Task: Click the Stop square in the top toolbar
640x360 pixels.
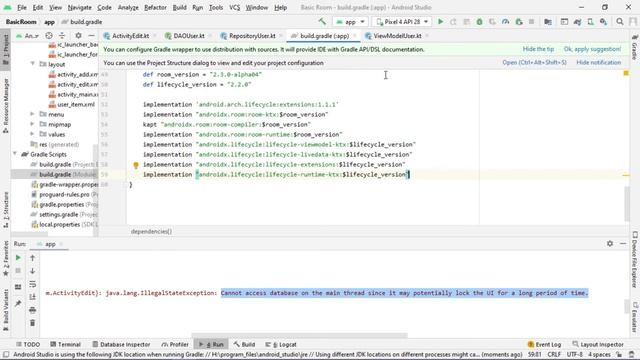Action: tap(531, 22)
